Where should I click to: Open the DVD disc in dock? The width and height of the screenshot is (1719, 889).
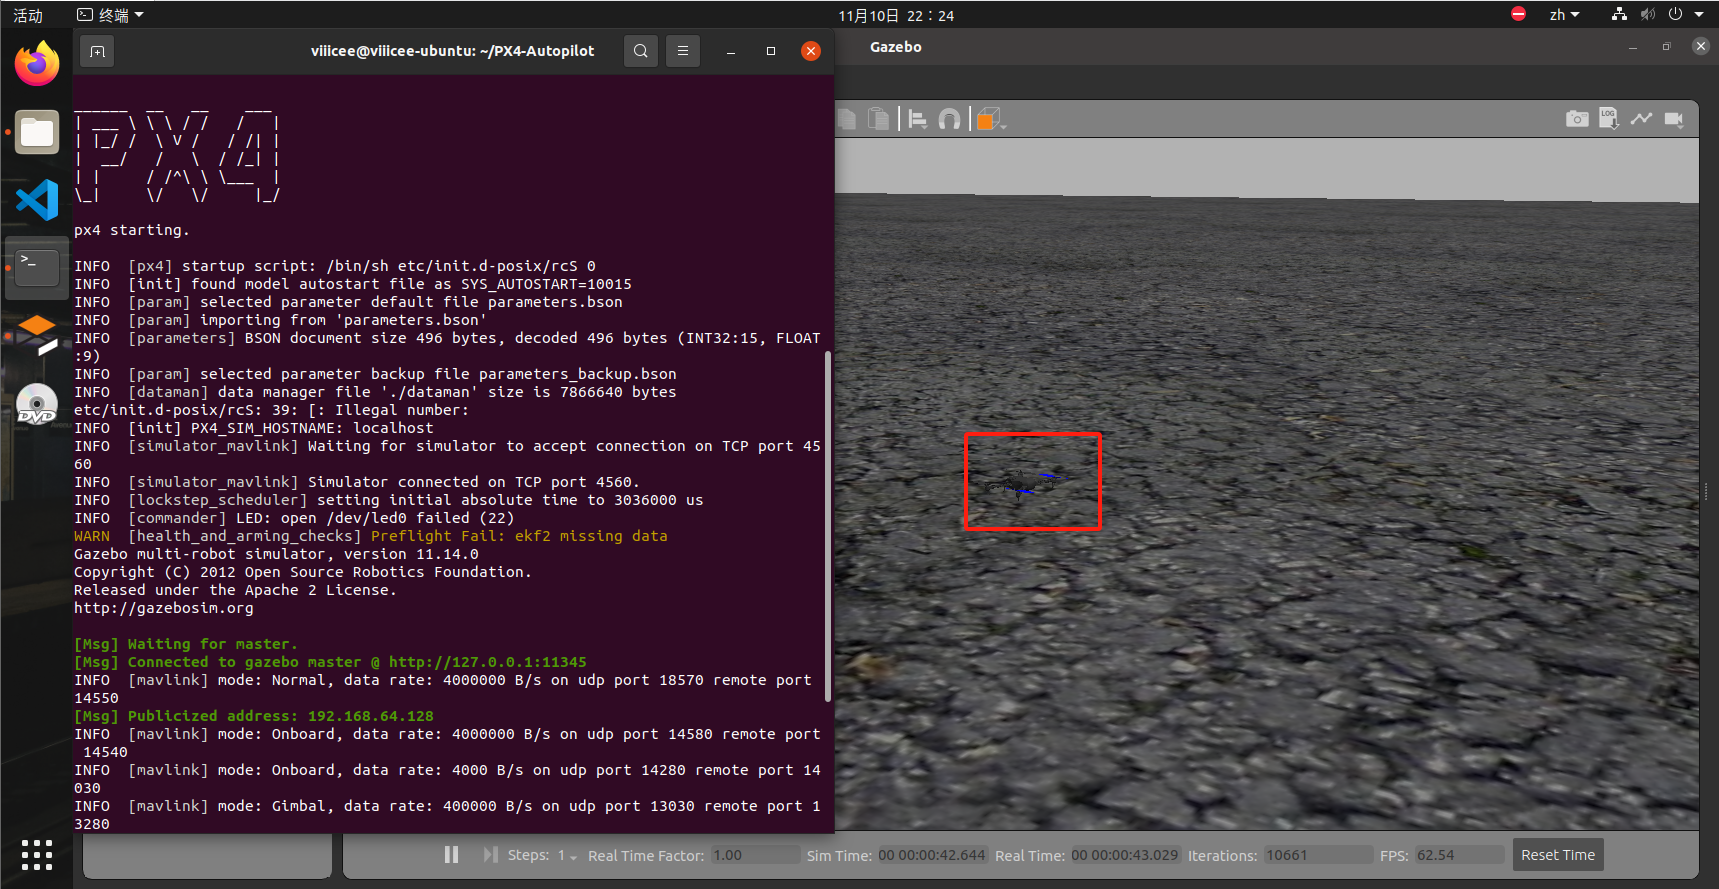pos(37,403)
